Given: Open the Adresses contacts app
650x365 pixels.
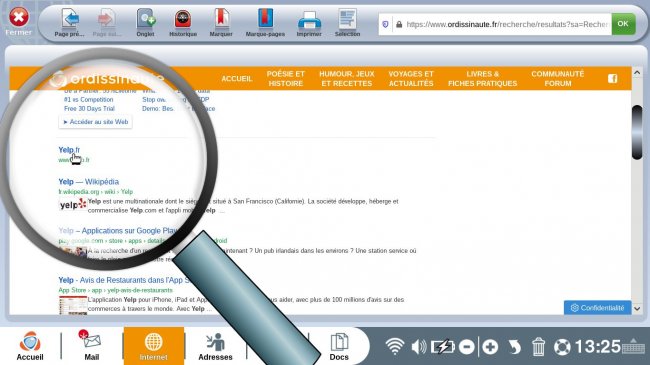Looking at the screenshot, I should click(x=215, y=346).
